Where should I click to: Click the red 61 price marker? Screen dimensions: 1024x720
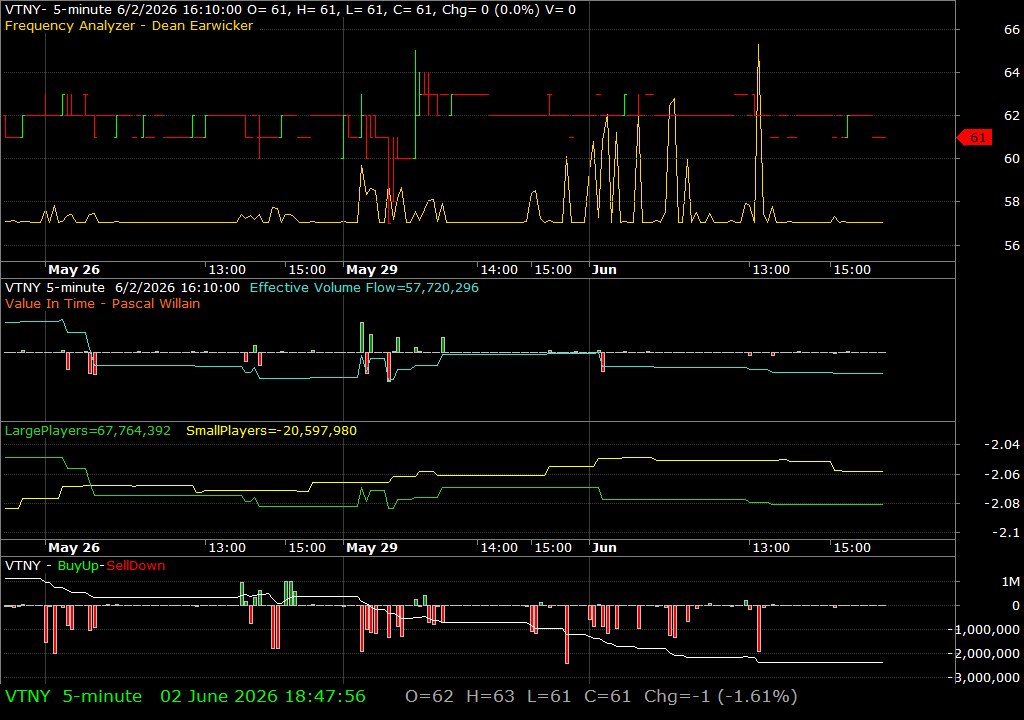tap(975, 137)
